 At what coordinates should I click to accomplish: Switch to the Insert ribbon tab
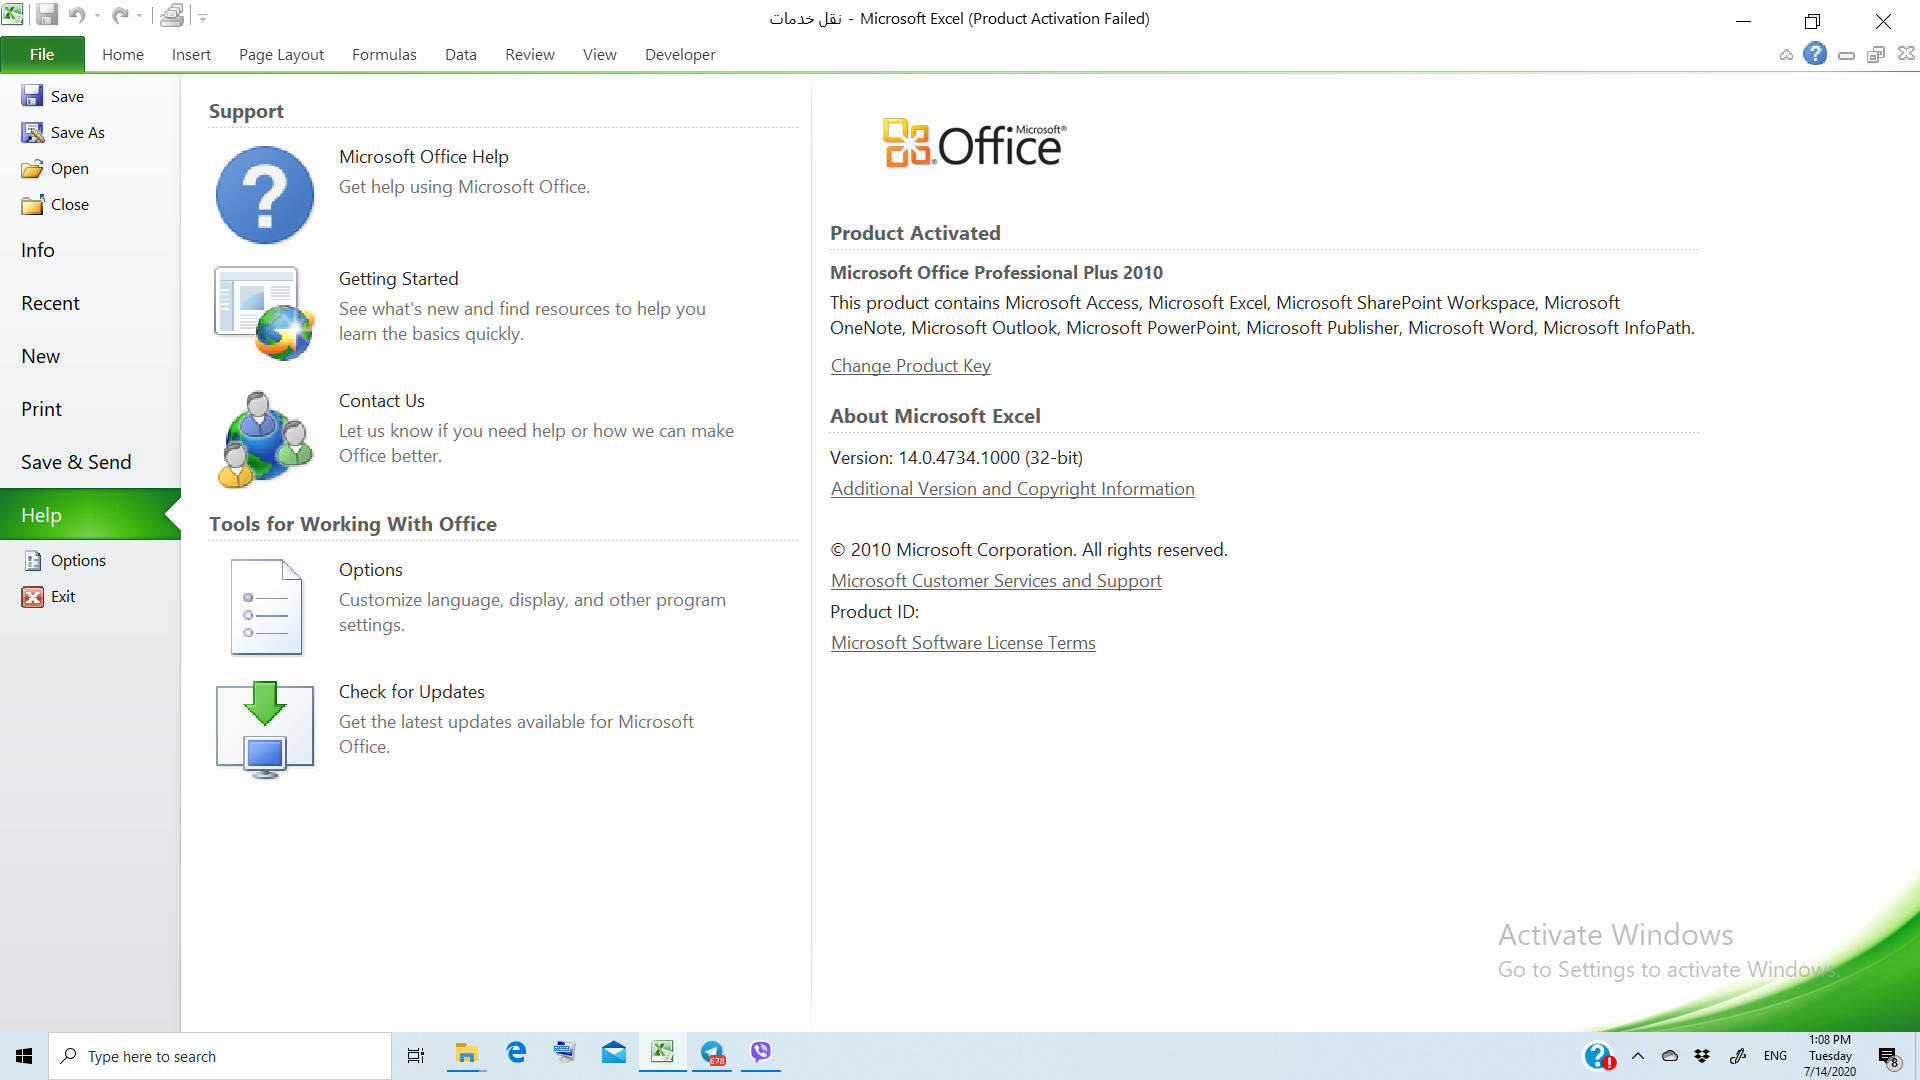tap(191, 54)
